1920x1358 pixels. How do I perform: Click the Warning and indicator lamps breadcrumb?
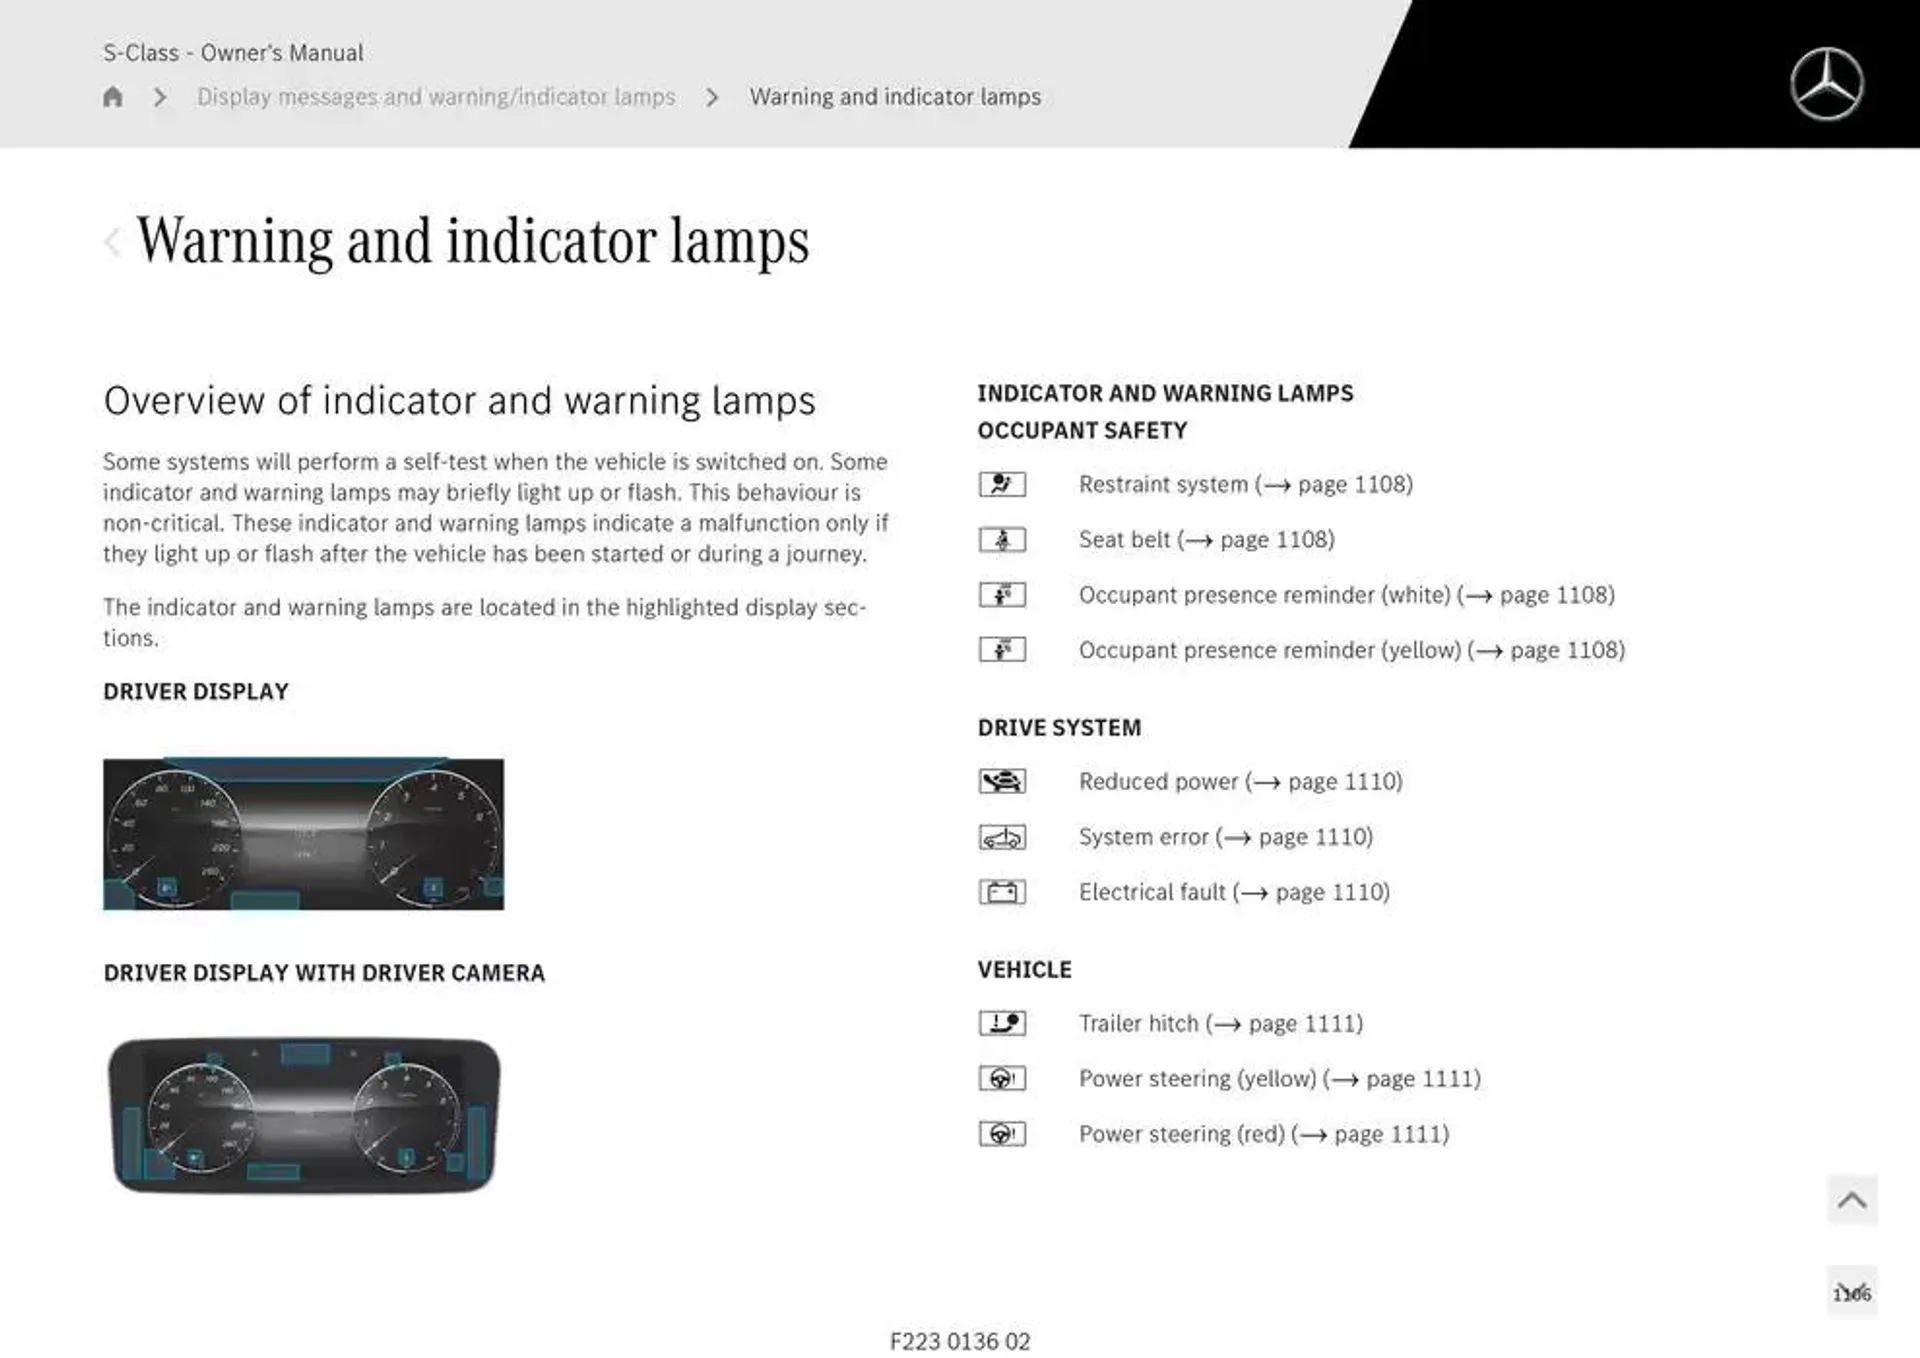point(895,96)
